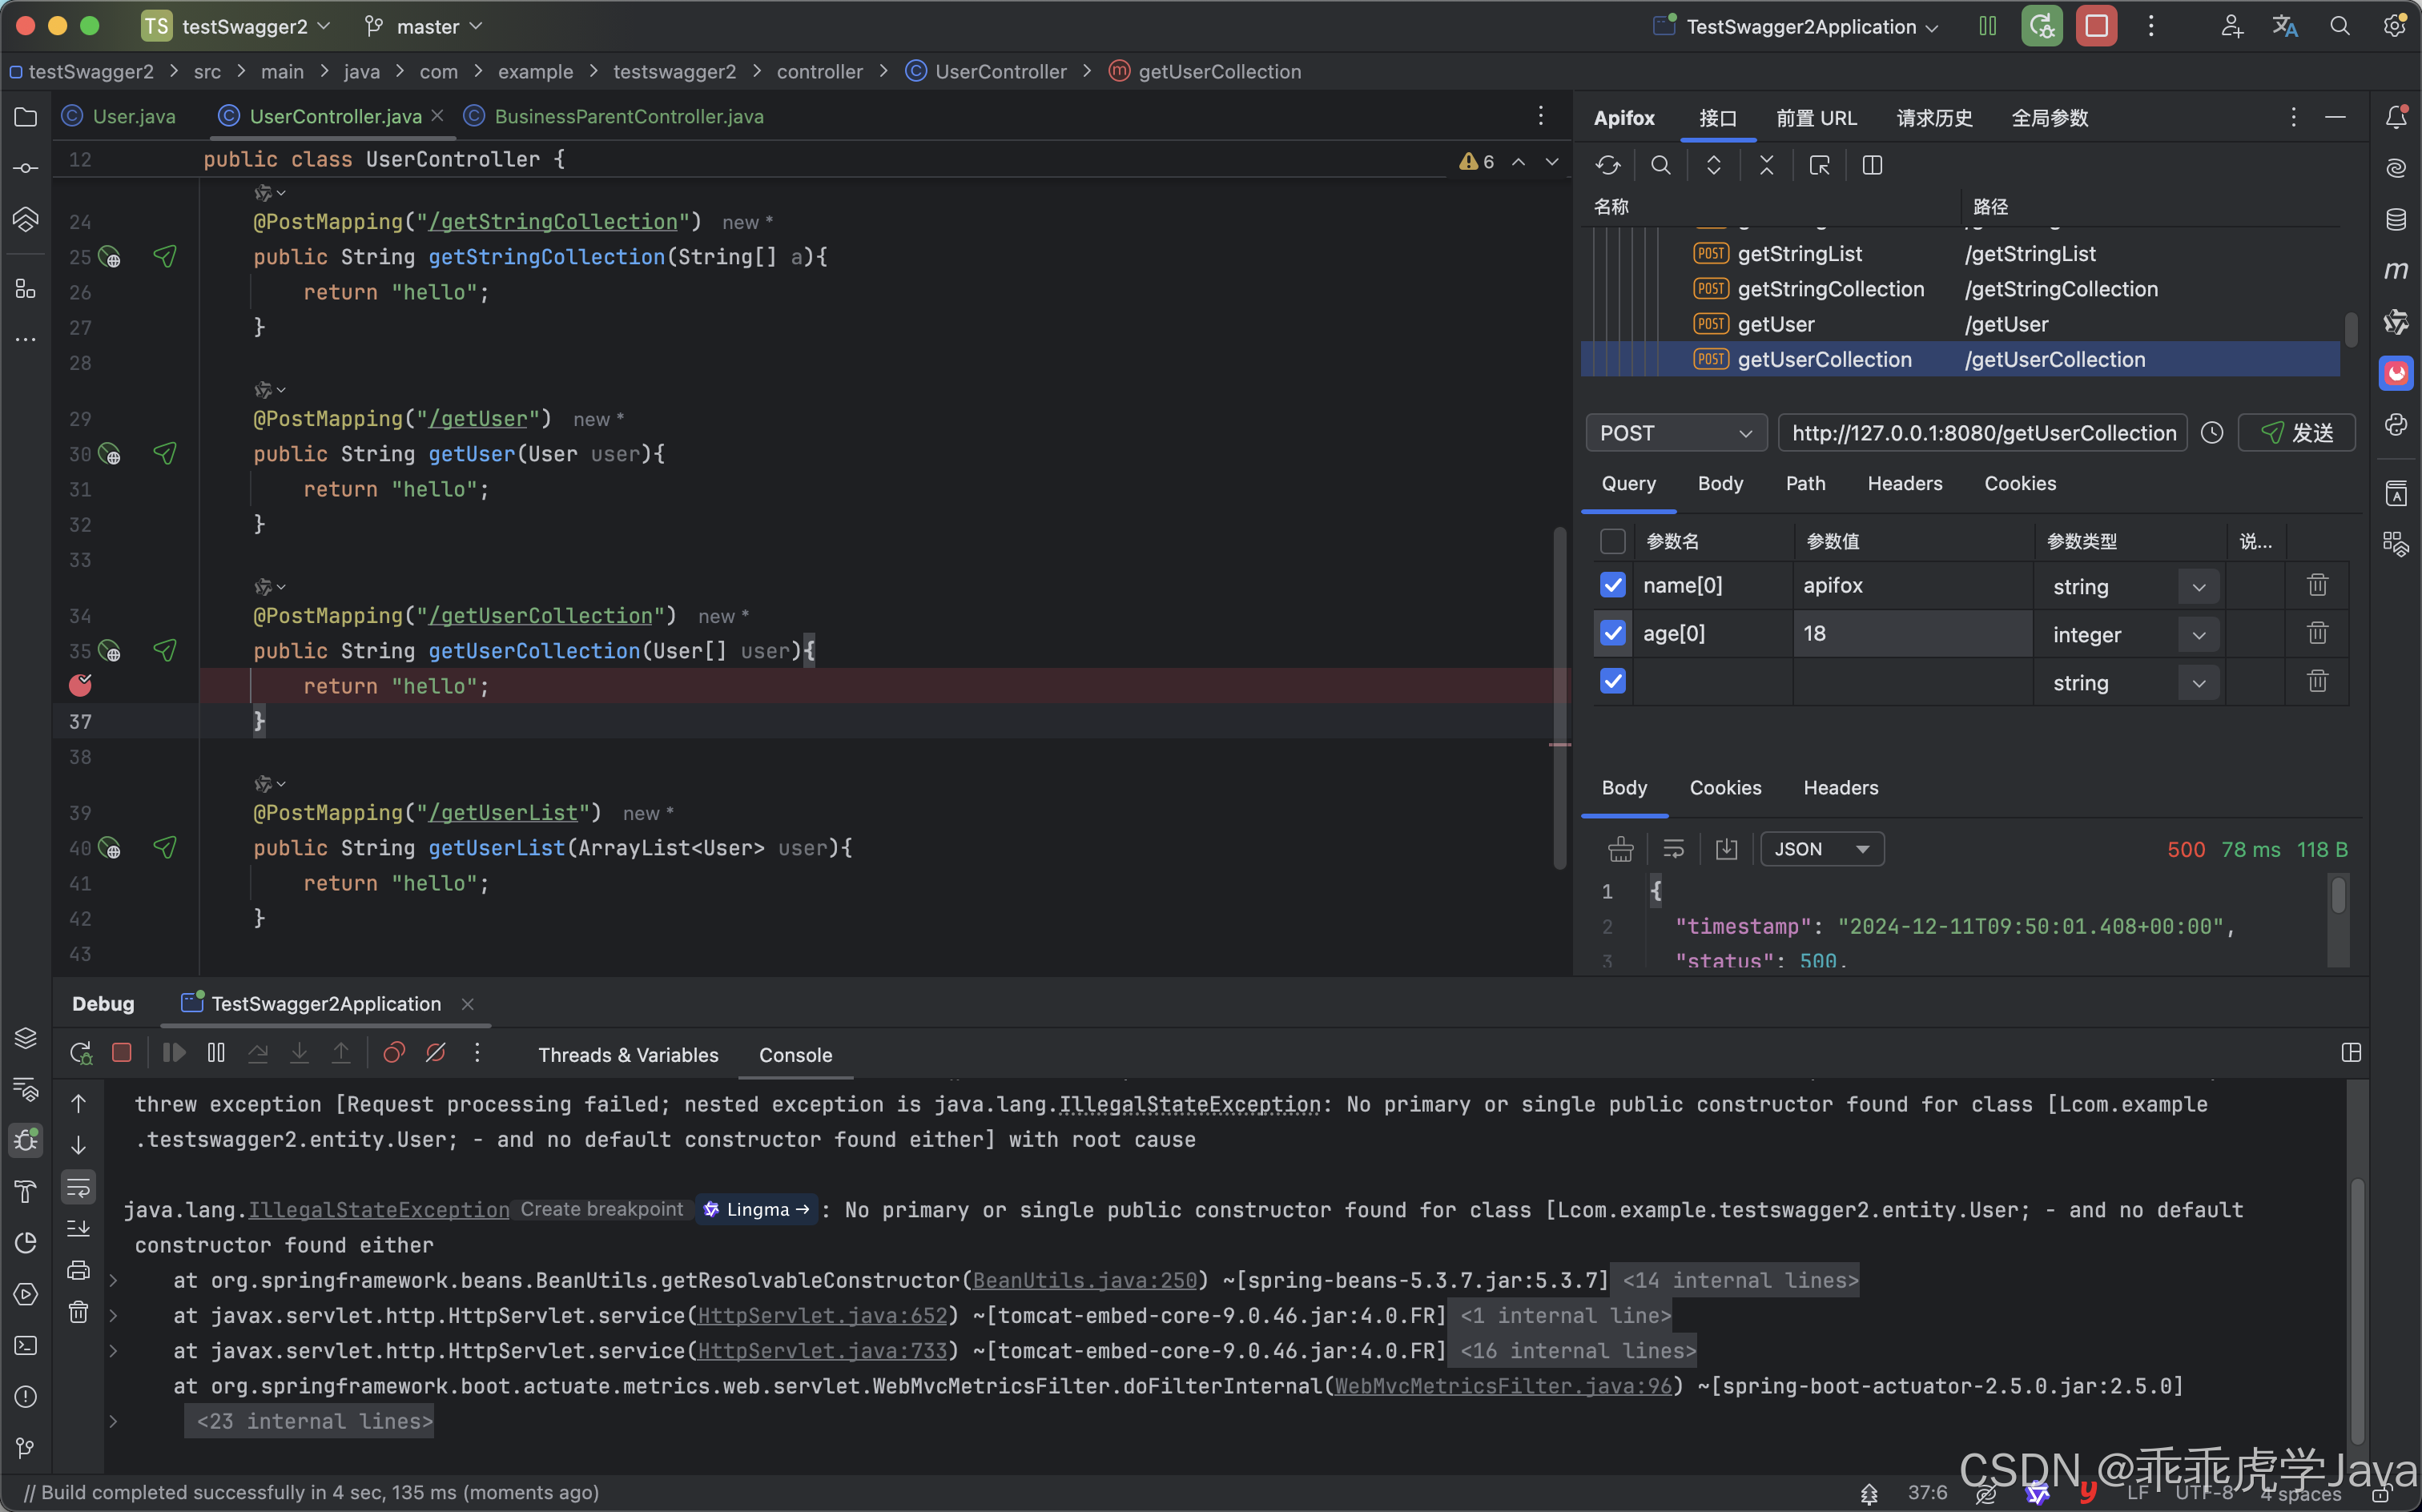The height and width of the screenshot is (1512, 2422).
Task: Clear the debug console with trash icon
Action: click(78, 1312)
